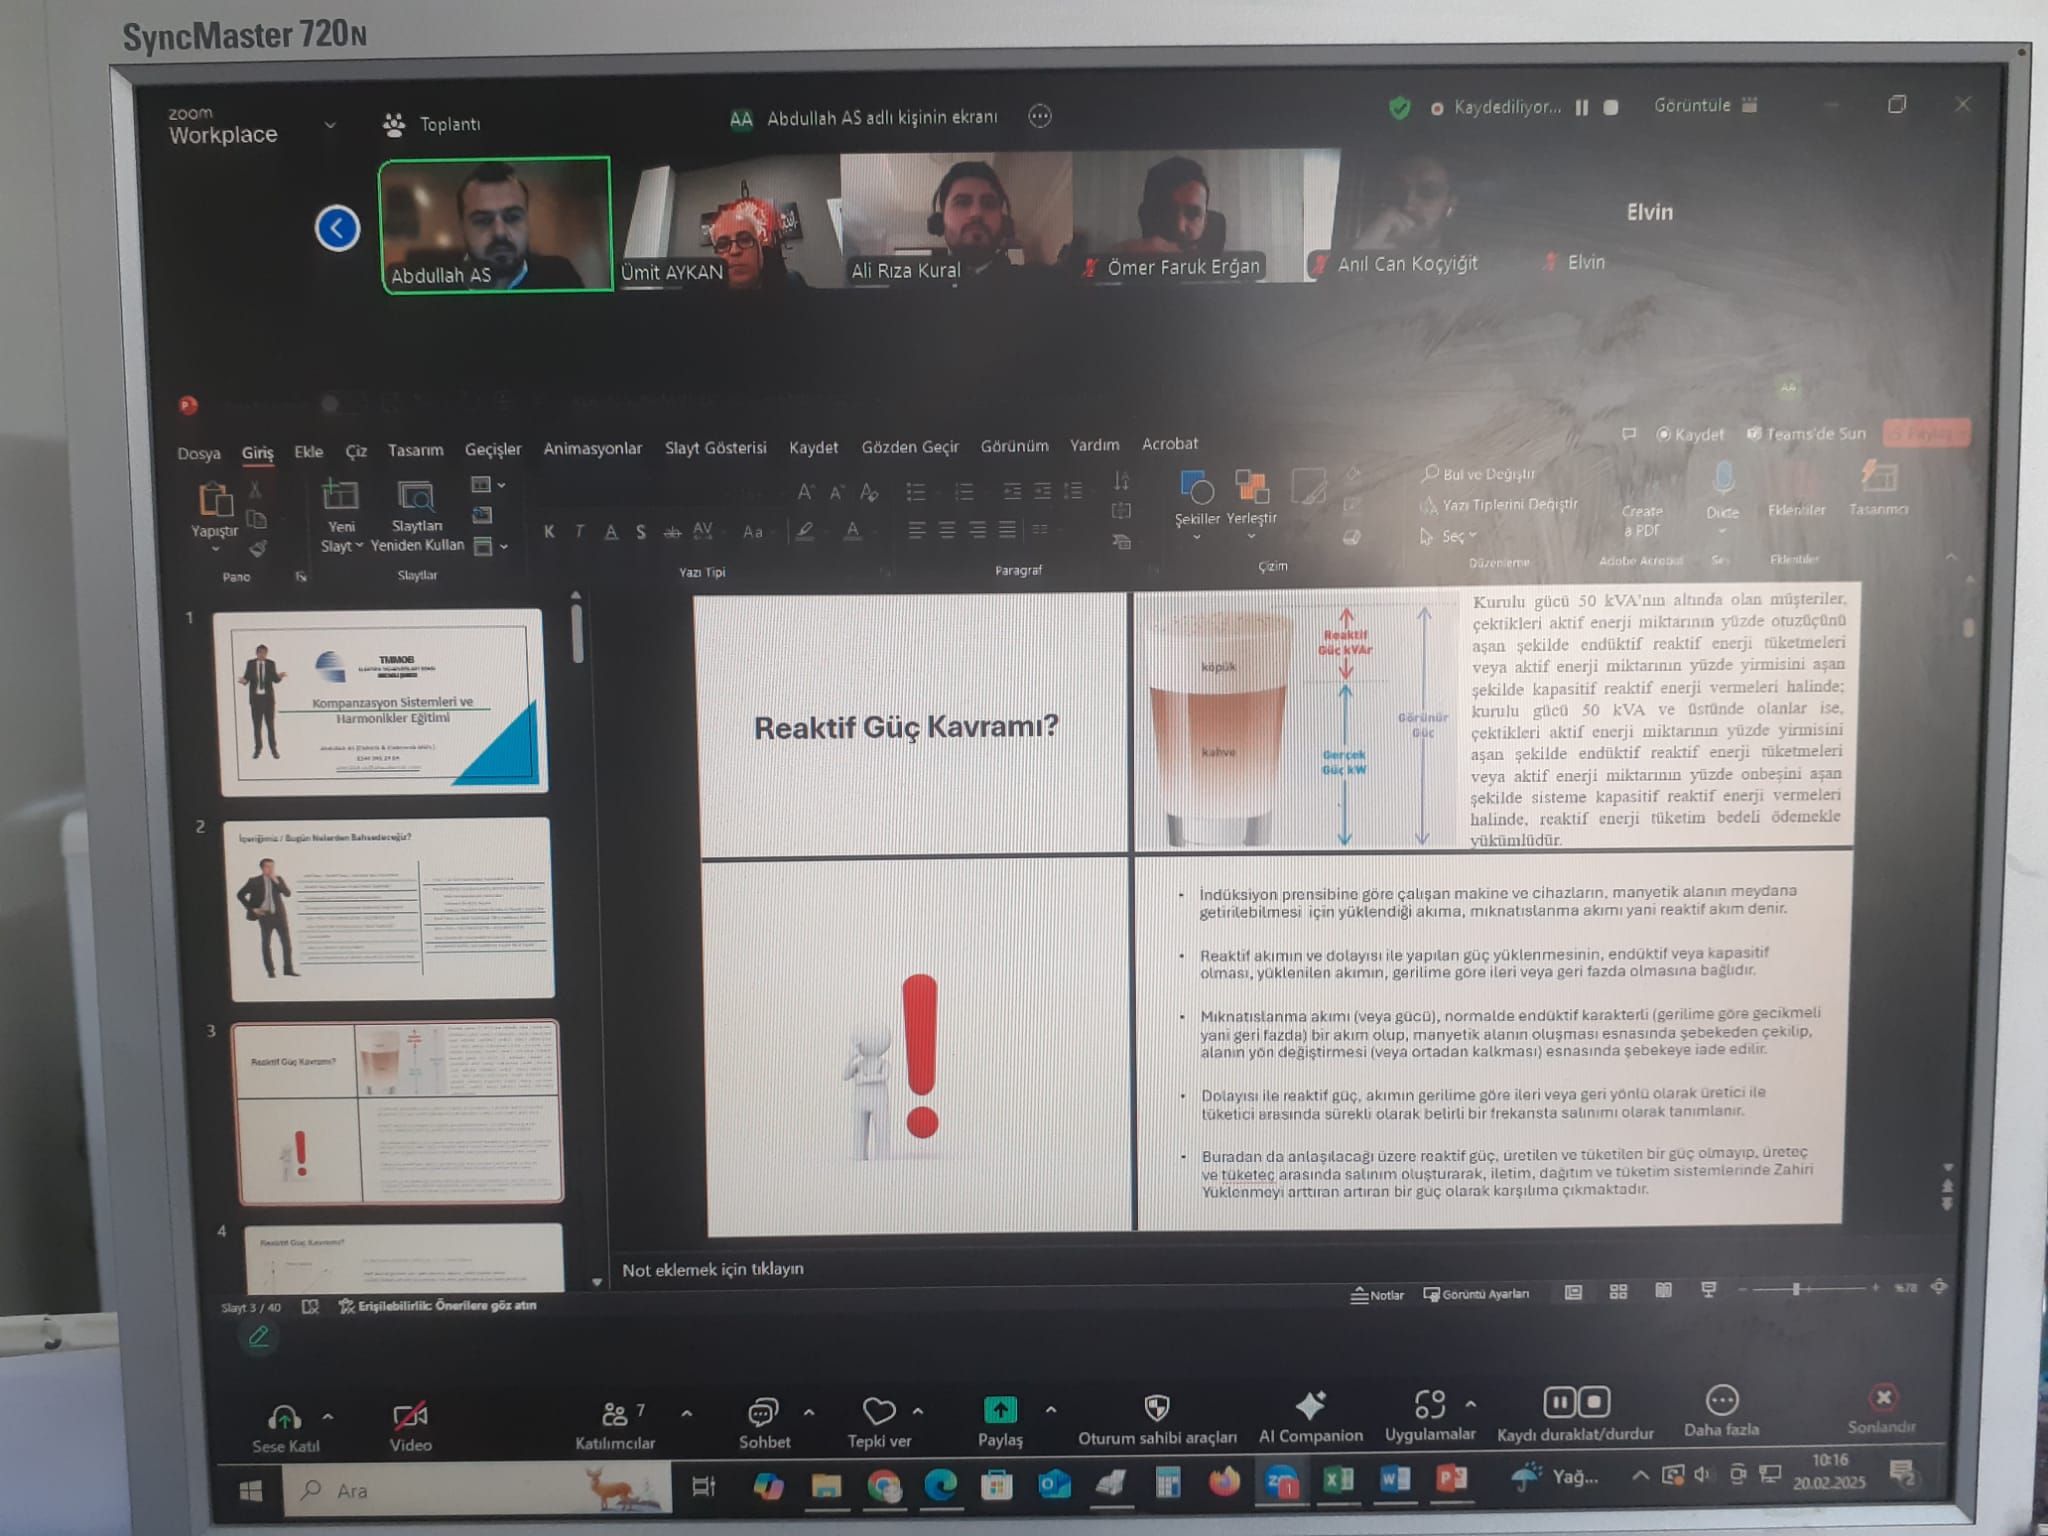This screenshot has height=1536, width=2048.
Task: Click the Tepki ver heart icon
Action: coord(879,1411)
